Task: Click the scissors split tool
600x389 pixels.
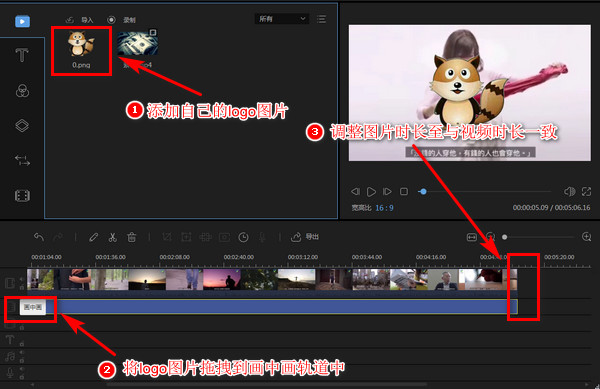Action: [x=112, y=237]
